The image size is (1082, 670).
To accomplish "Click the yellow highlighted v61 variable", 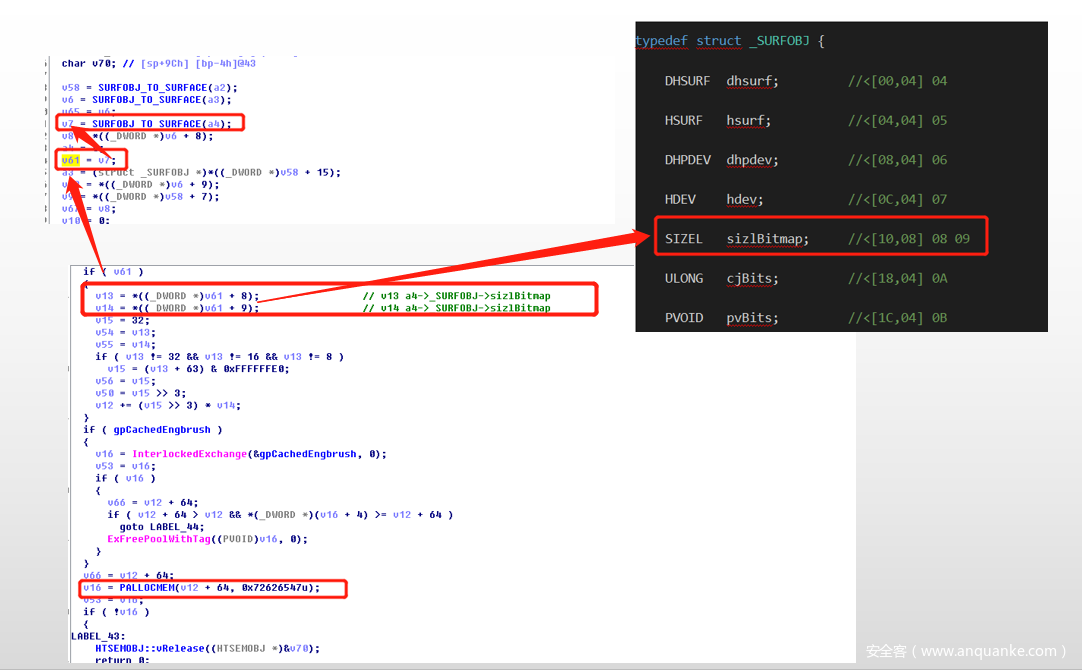I will 70,160.
